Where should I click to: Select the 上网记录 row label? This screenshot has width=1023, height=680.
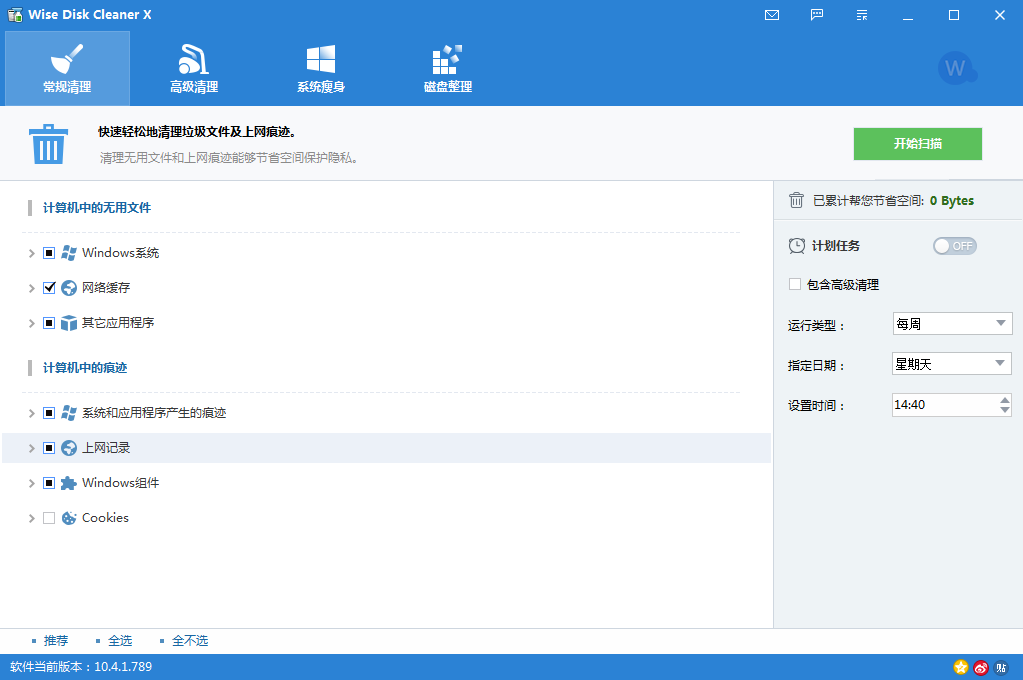point(106,448)
